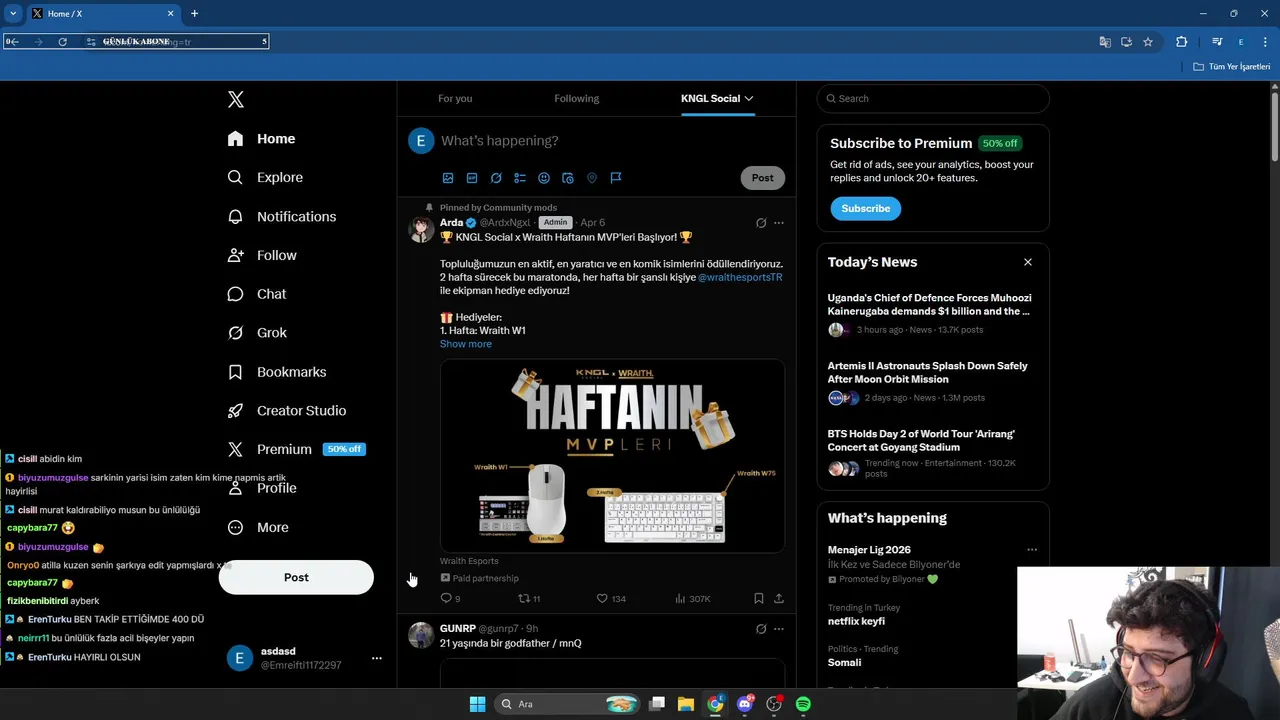The image size is (1280, 720).
Task: Open the Windows Start menu
Action: click(x=477, y=704)
